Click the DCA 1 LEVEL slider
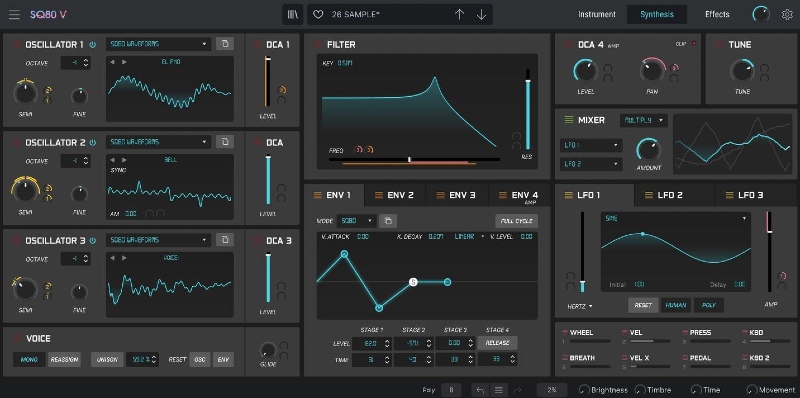Image resolution: width=800 pixels, height=398 pixels. [267, 82]
